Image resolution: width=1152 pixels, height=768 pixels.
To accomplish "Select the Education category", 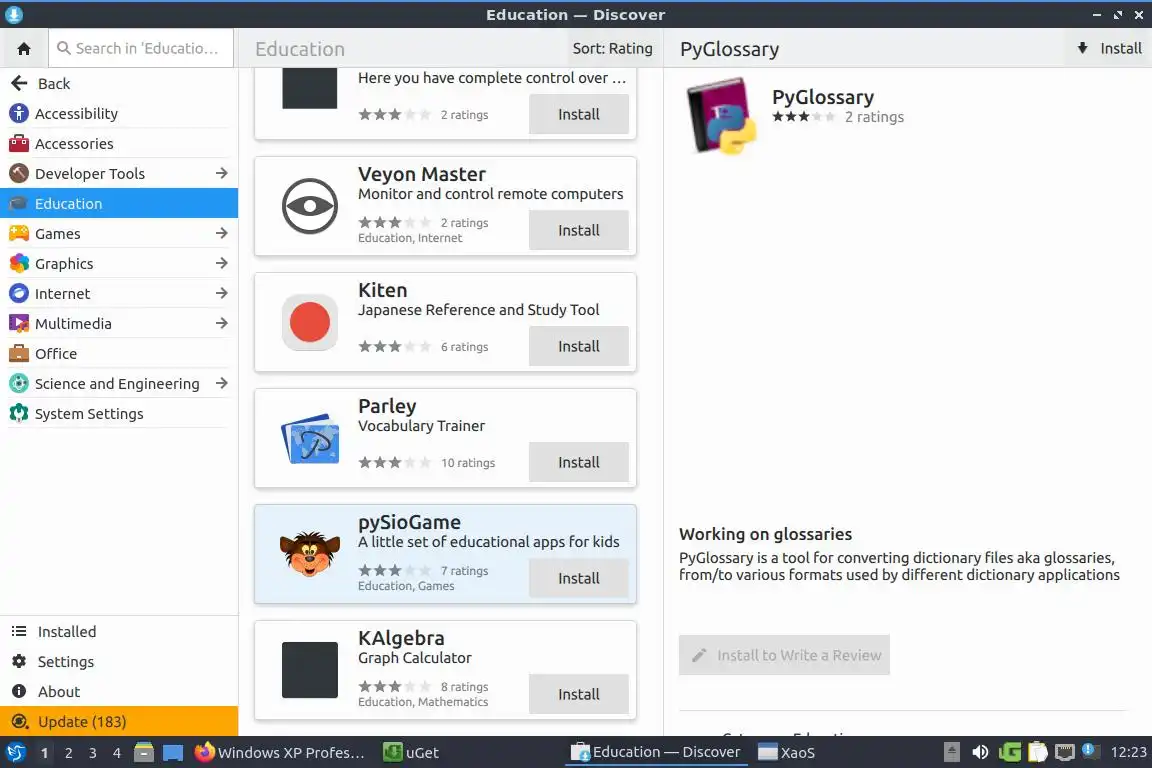I will (119, 204).
